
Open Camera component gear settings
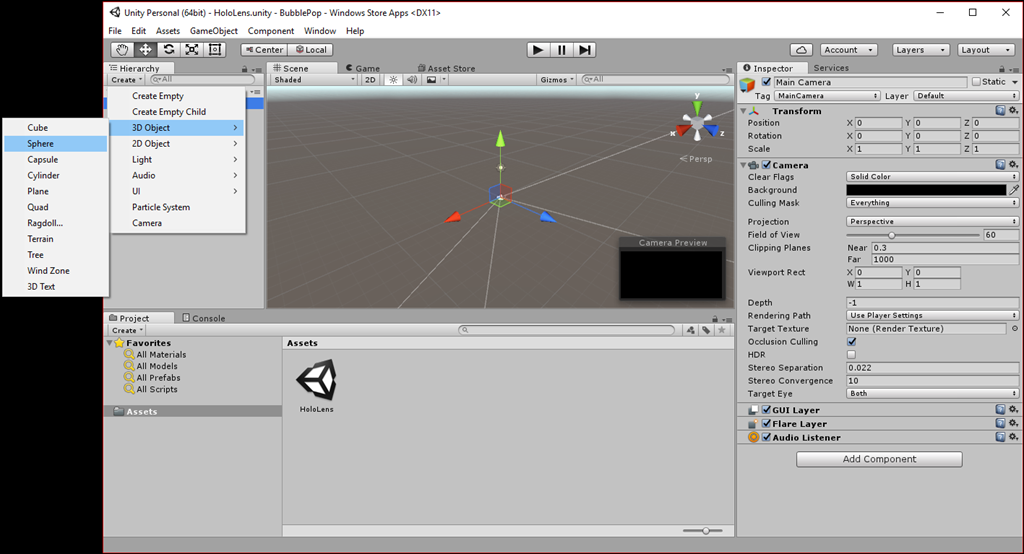[x=1013, y=165]
